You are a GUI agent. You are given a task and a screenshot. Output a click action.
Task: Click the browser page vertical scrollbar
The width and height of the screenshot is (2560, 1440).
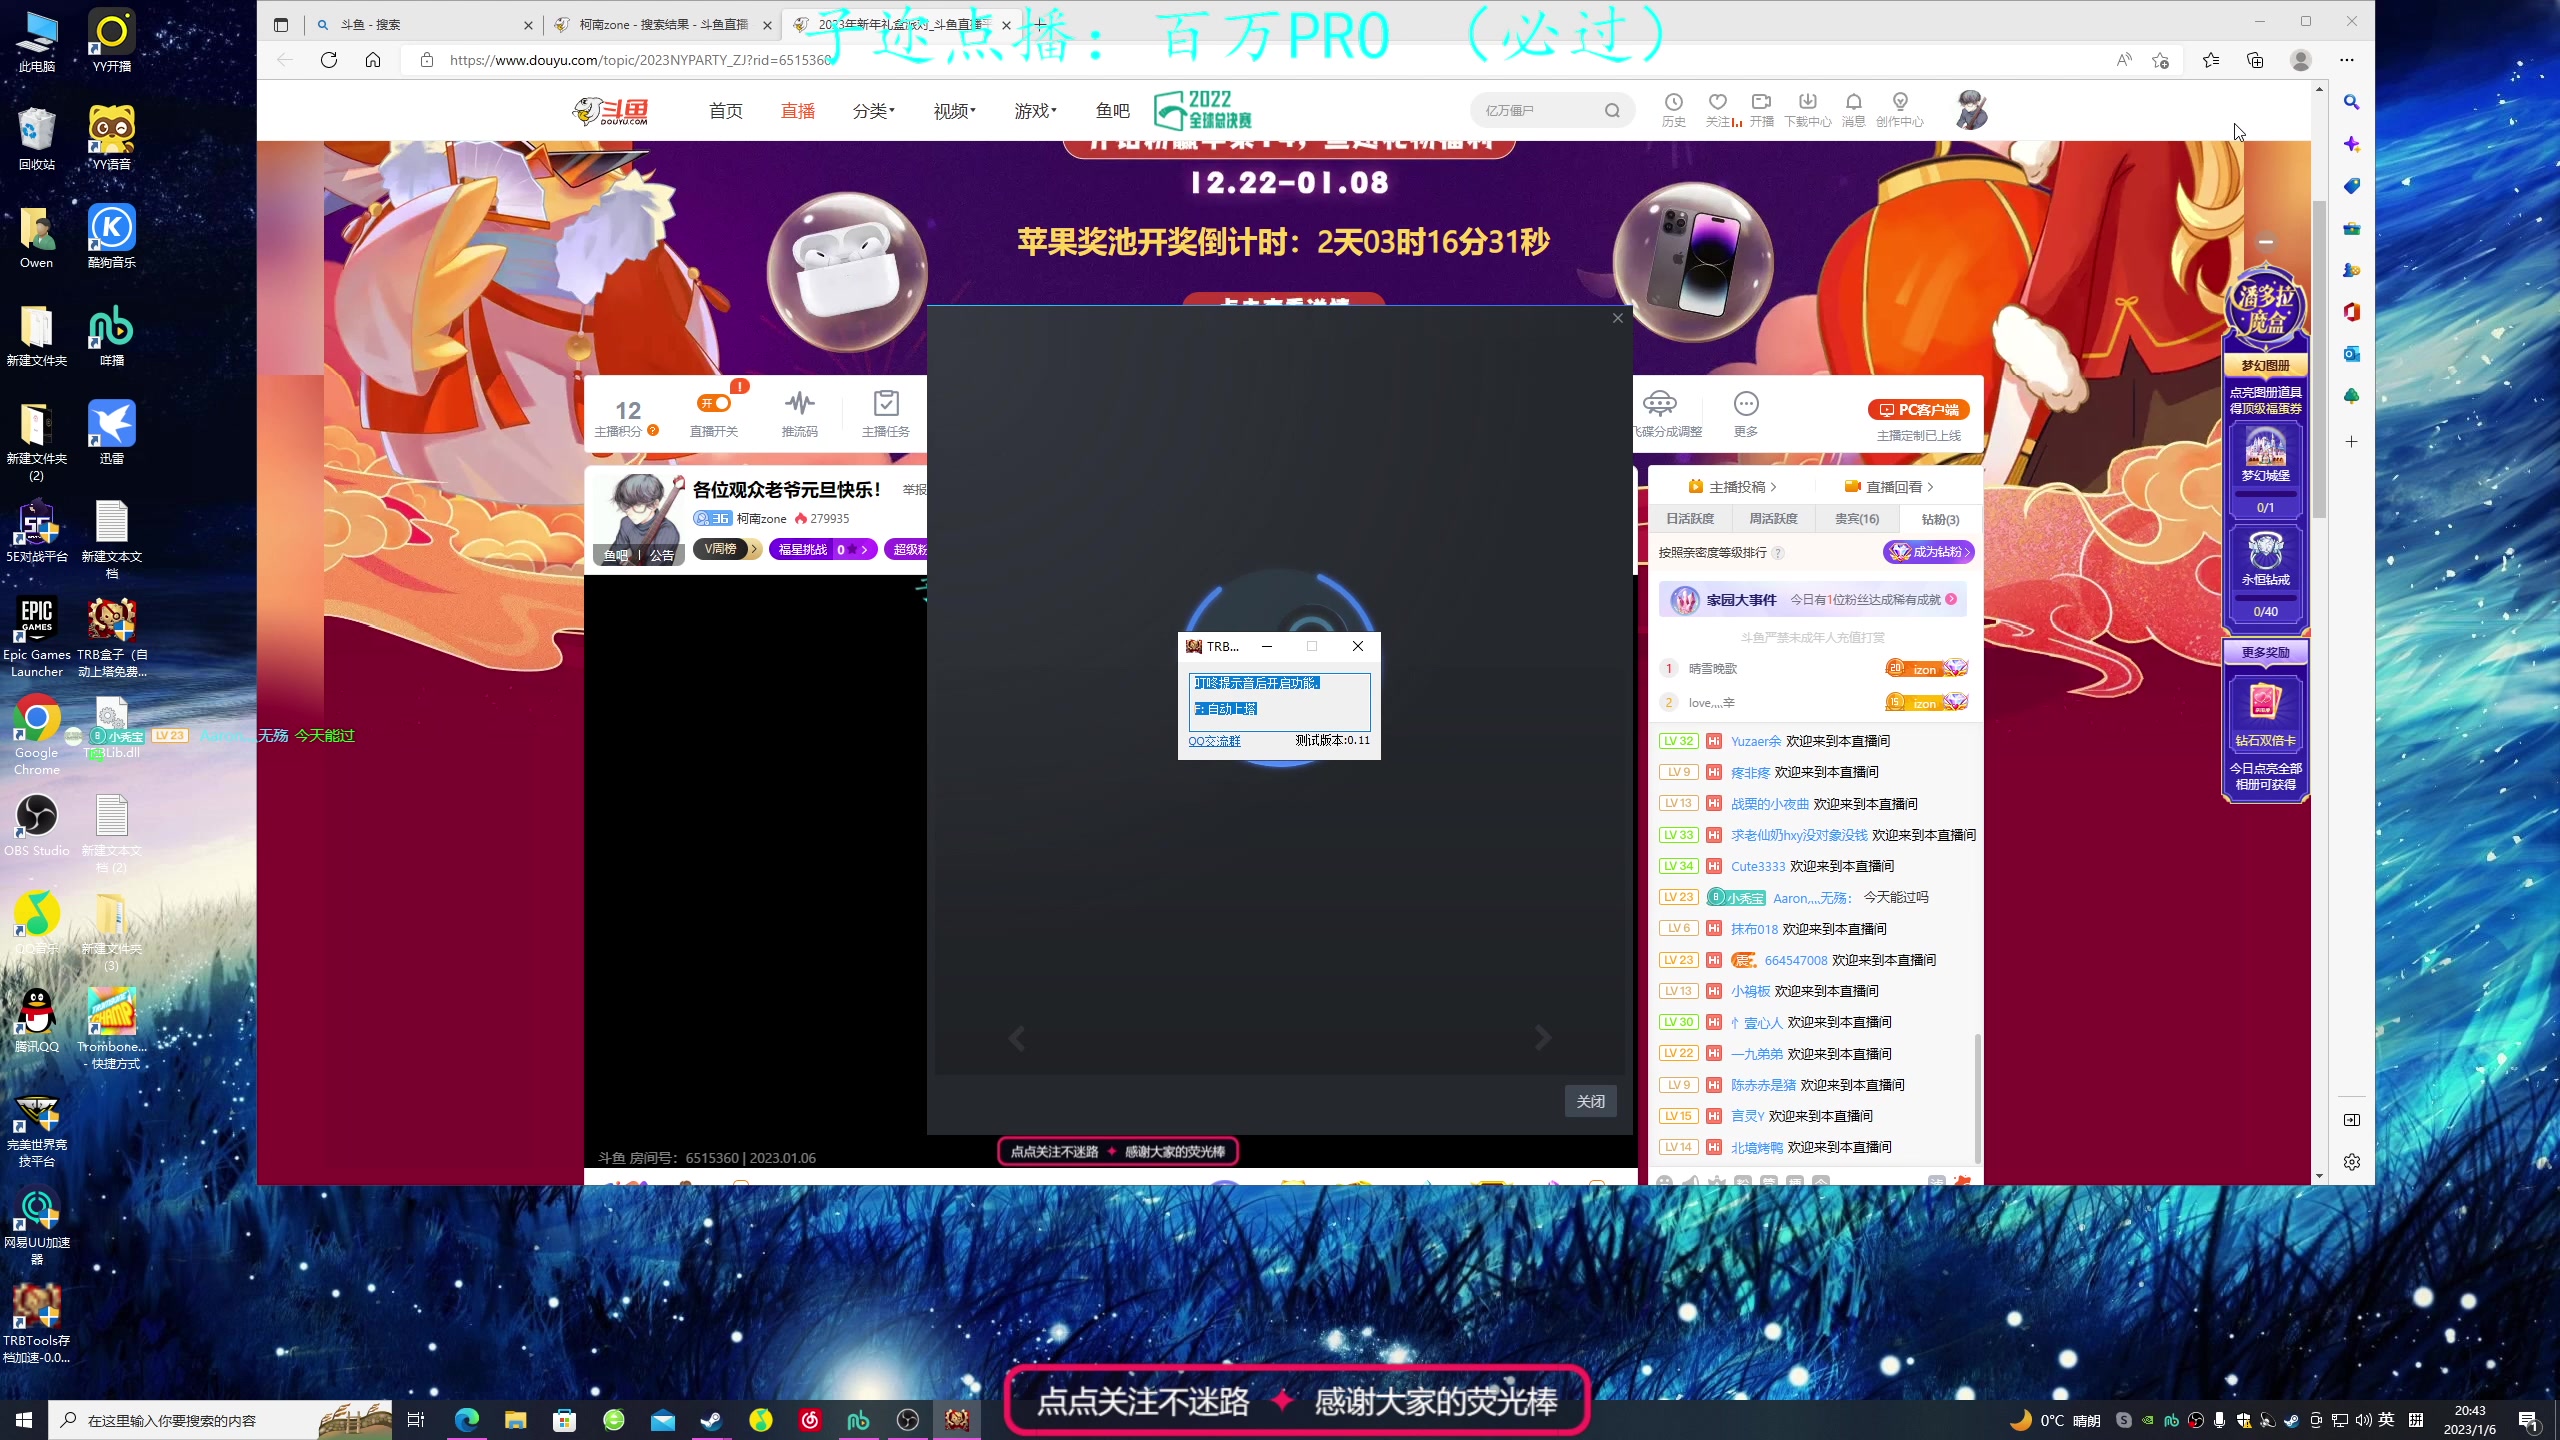click(2319, 360)
